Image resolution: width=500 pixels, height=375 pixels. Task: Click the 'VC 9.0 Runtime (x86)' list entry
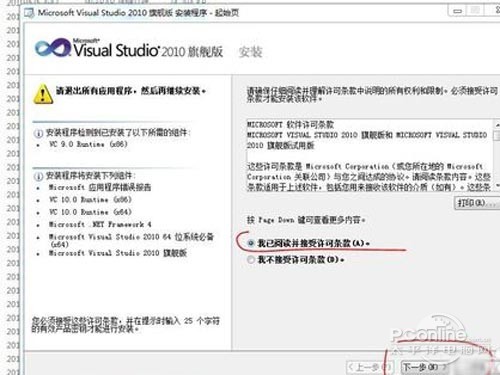click(88, 144)
